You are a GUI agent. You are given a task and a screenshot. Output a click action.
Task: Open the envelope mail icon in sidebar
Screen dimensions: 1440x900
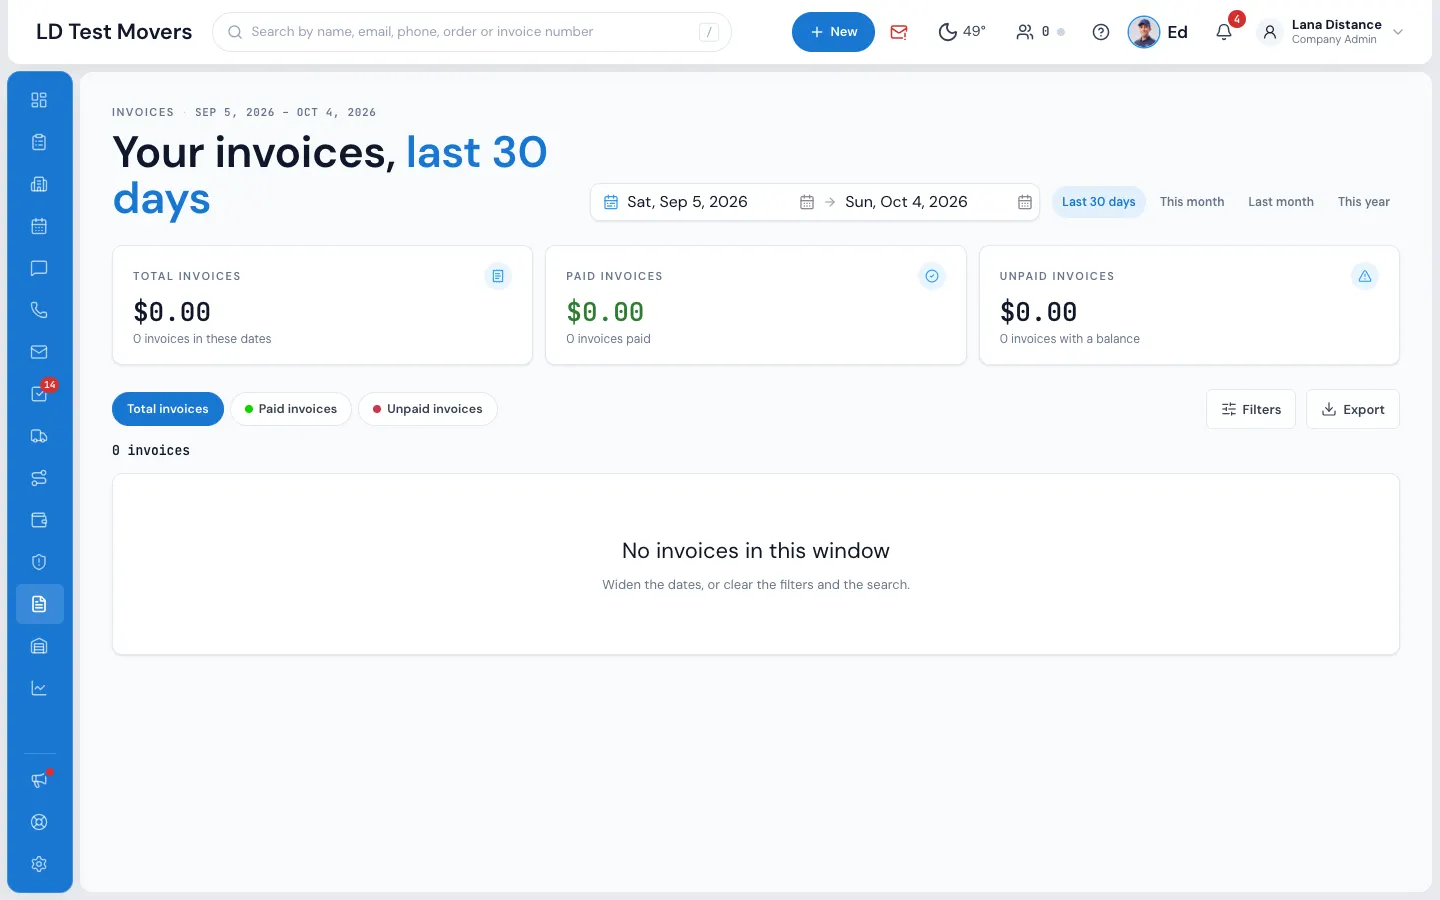[39, 352]
